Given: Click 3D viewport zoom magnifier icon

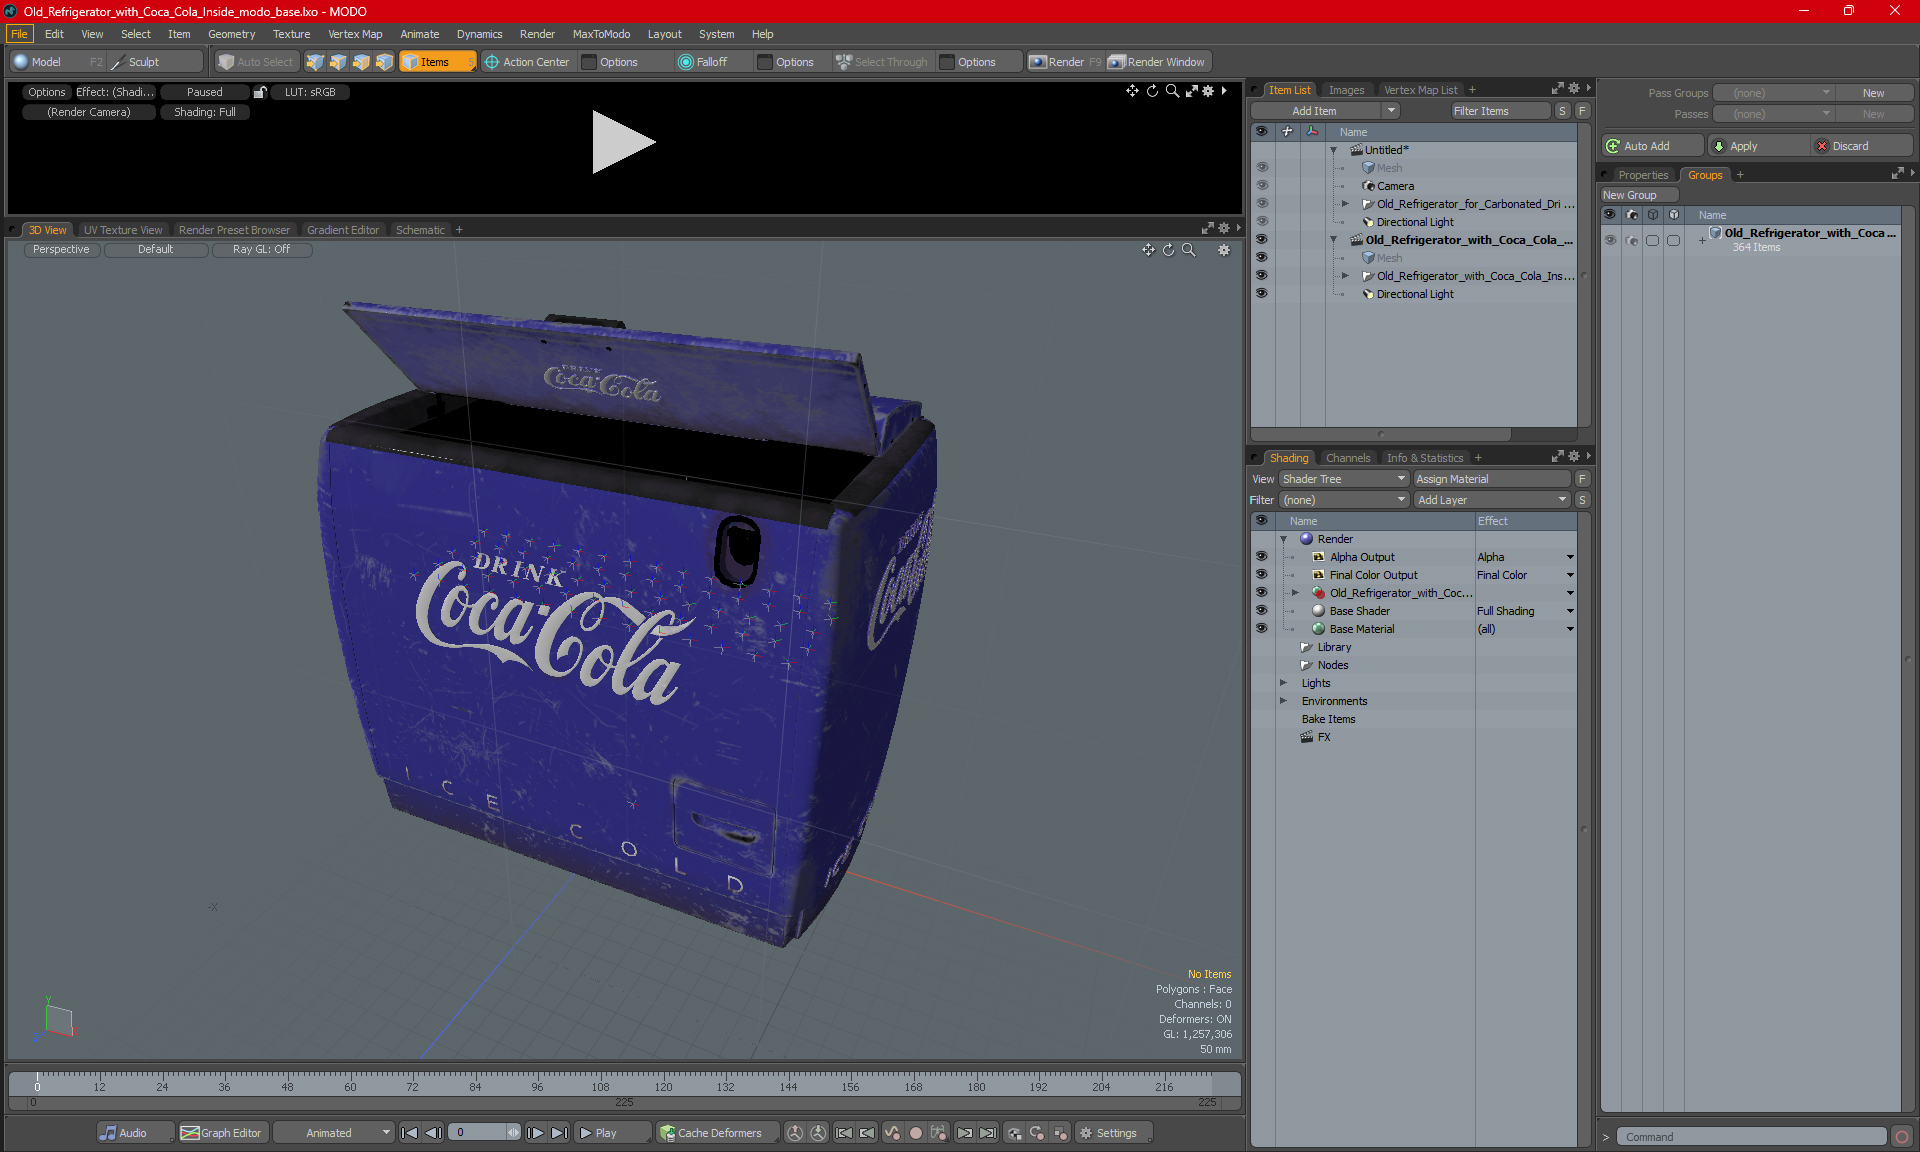Looking at the screenshot, I should 1188,250.
